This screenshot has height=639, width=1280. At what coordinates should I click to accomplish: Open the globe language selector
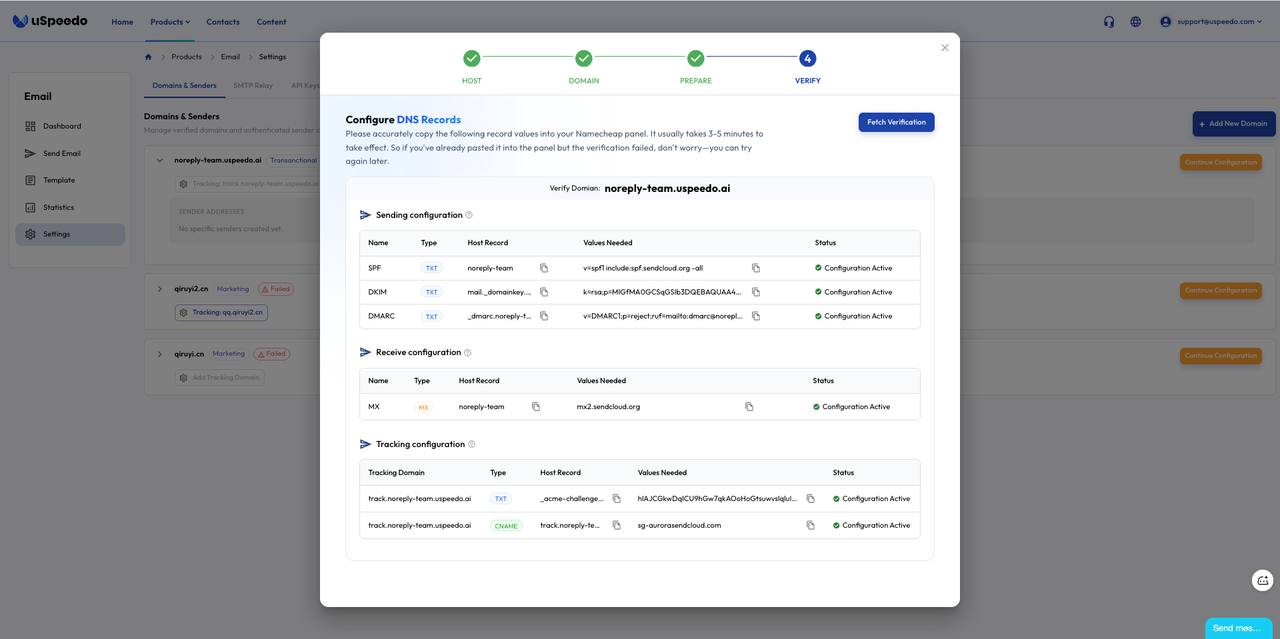click(x=1136, y=22)
